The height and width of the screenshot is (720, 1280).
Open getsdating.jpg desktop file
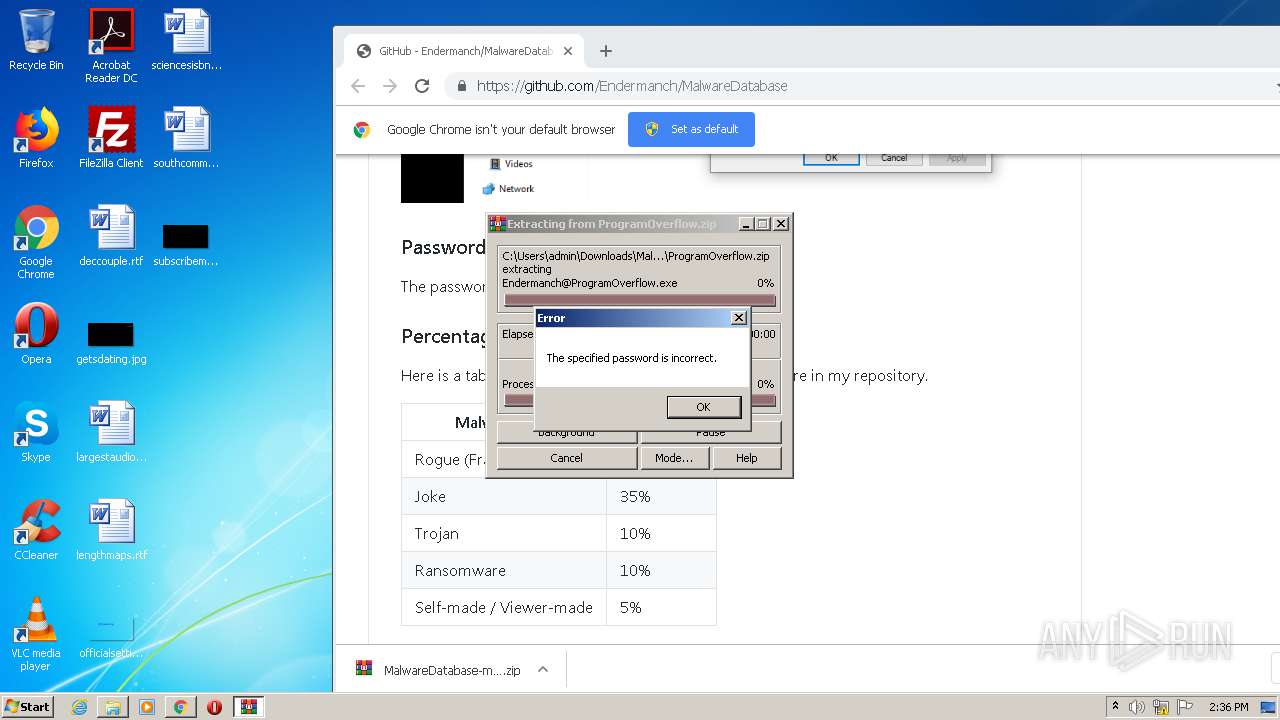(x=111, y=343)
